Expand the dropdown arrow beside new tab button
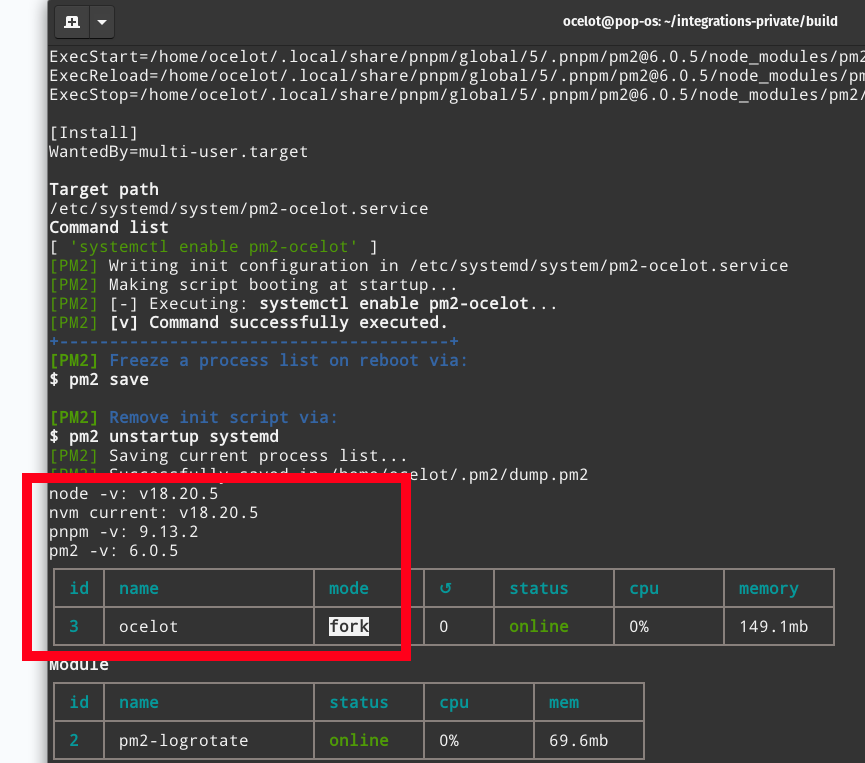Viewport: 865px width, 763px height. click(x=102, y=22)
